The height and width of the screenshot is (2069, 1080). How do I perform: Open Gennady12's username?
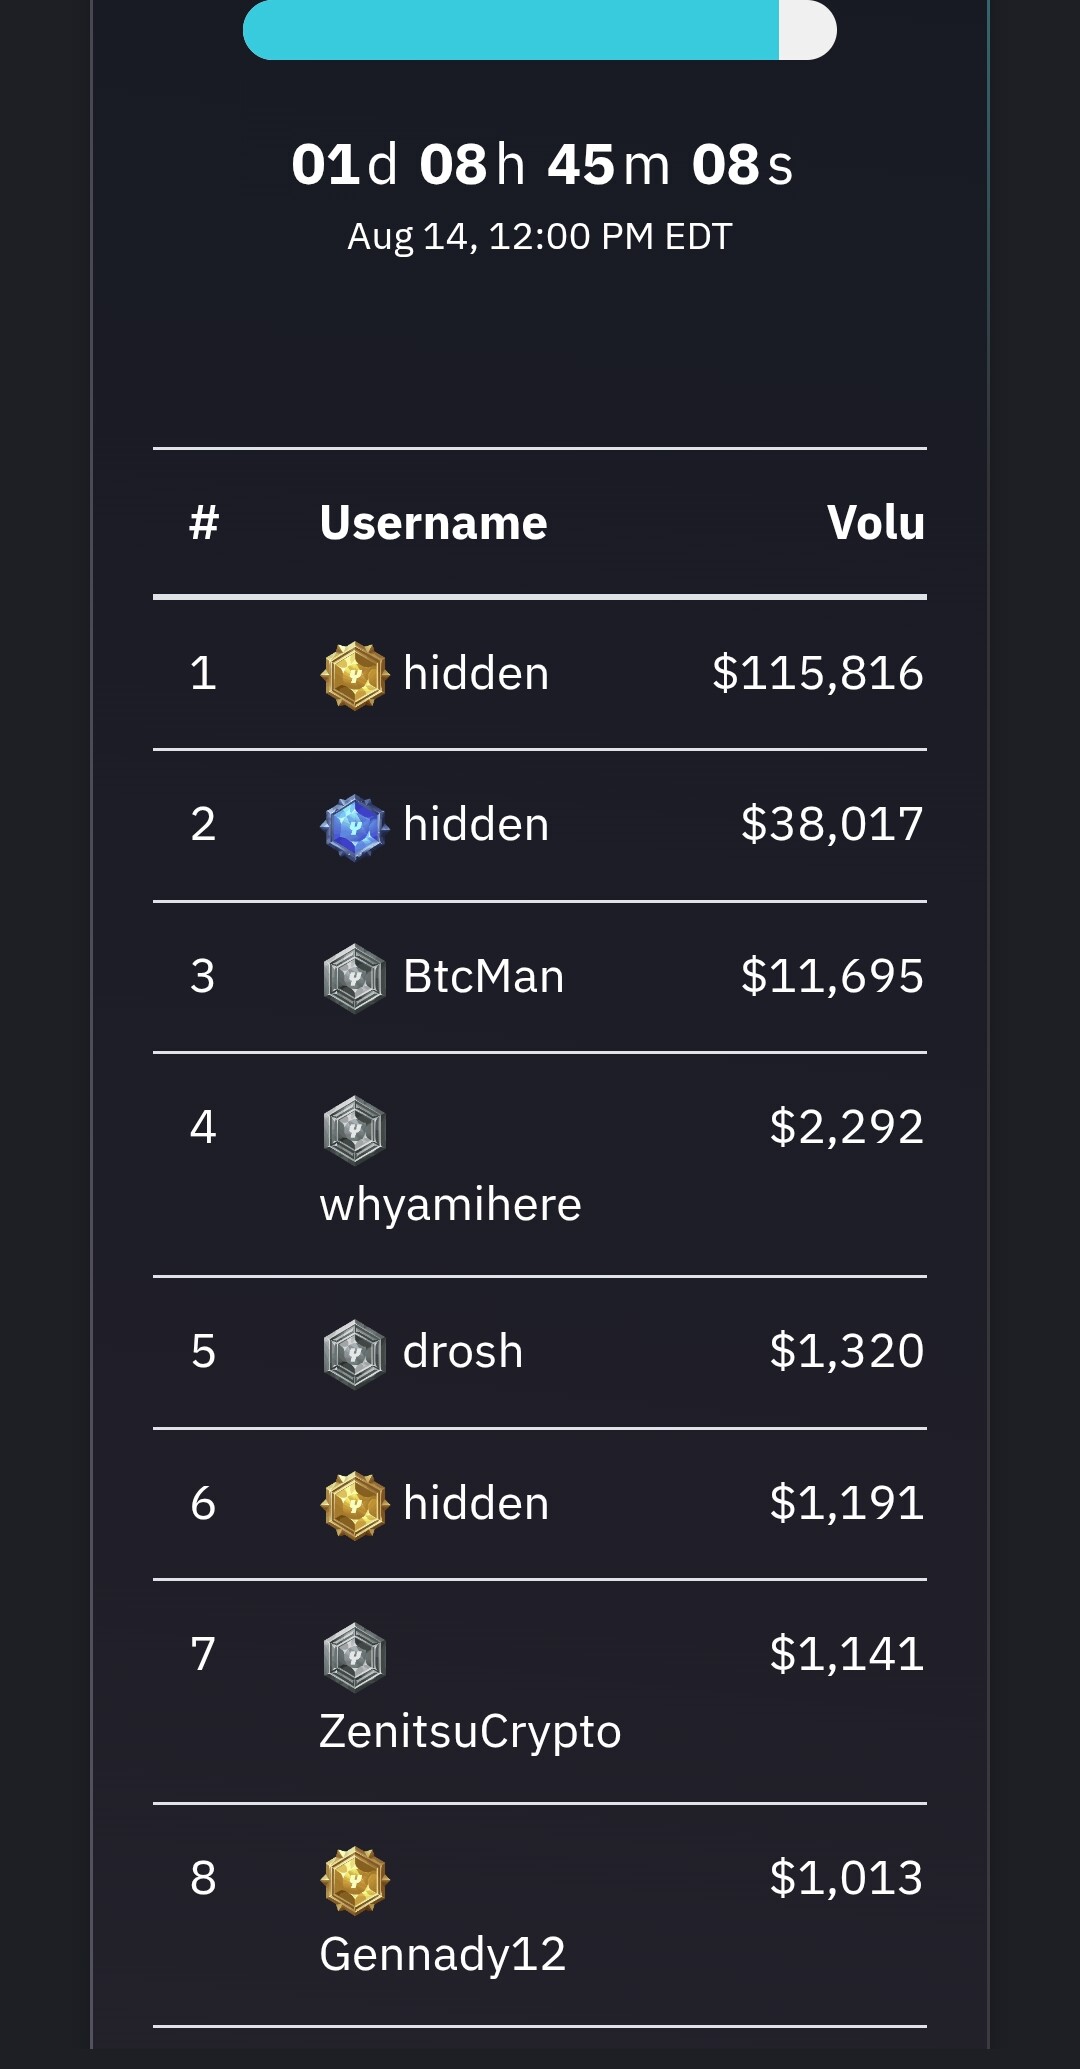[x=442, y=1955]
